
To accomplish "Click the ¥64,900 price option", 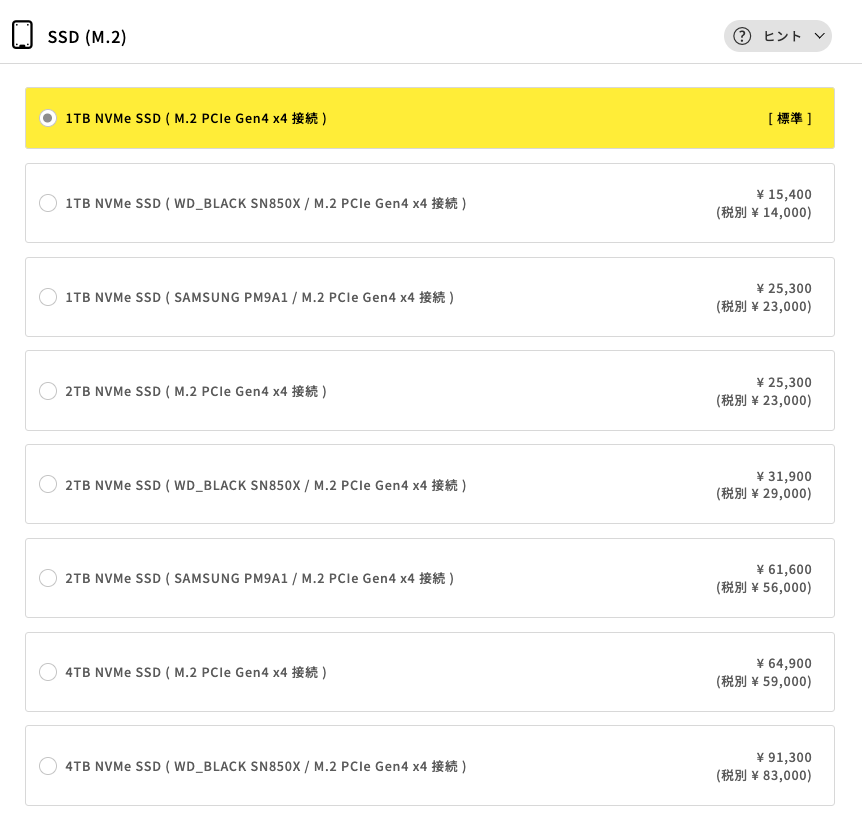I will (783, 663).
